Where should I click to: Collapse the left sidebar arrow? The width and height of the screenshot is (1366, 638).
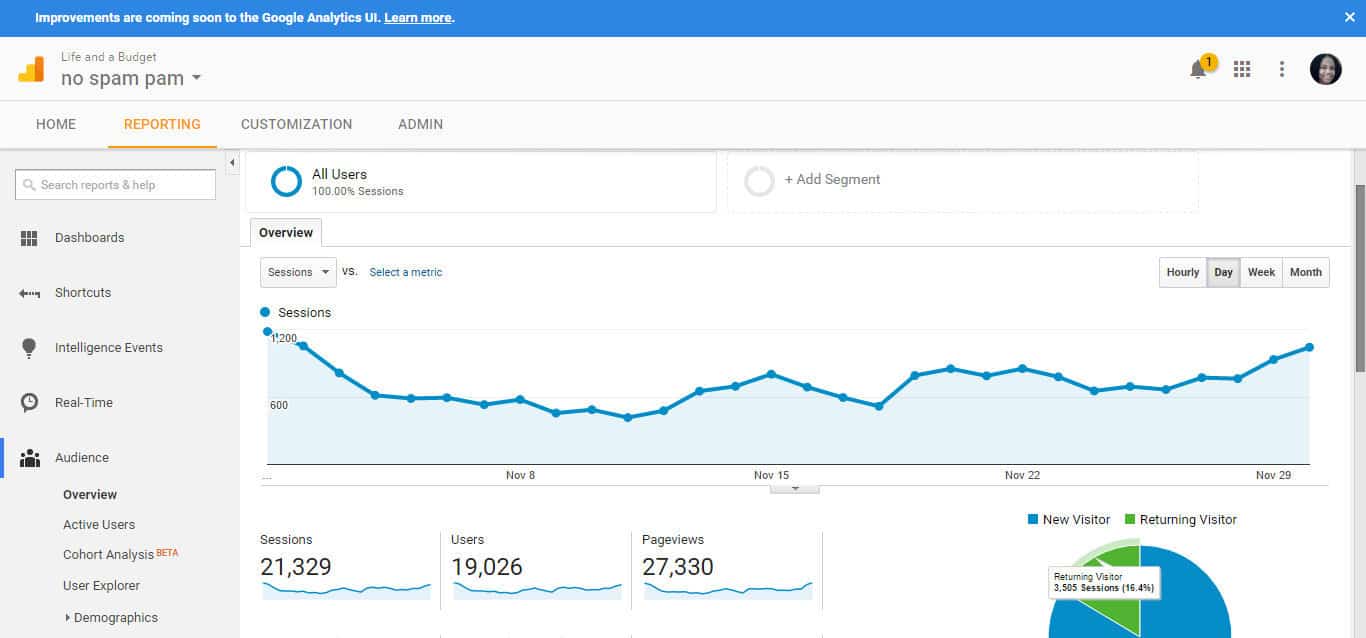(x=232, y=162)
